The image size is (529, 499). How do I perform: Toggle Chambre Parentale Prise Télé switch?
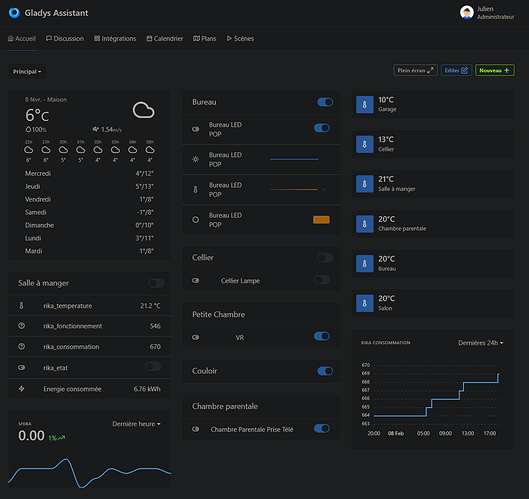[x=322, y=428]
